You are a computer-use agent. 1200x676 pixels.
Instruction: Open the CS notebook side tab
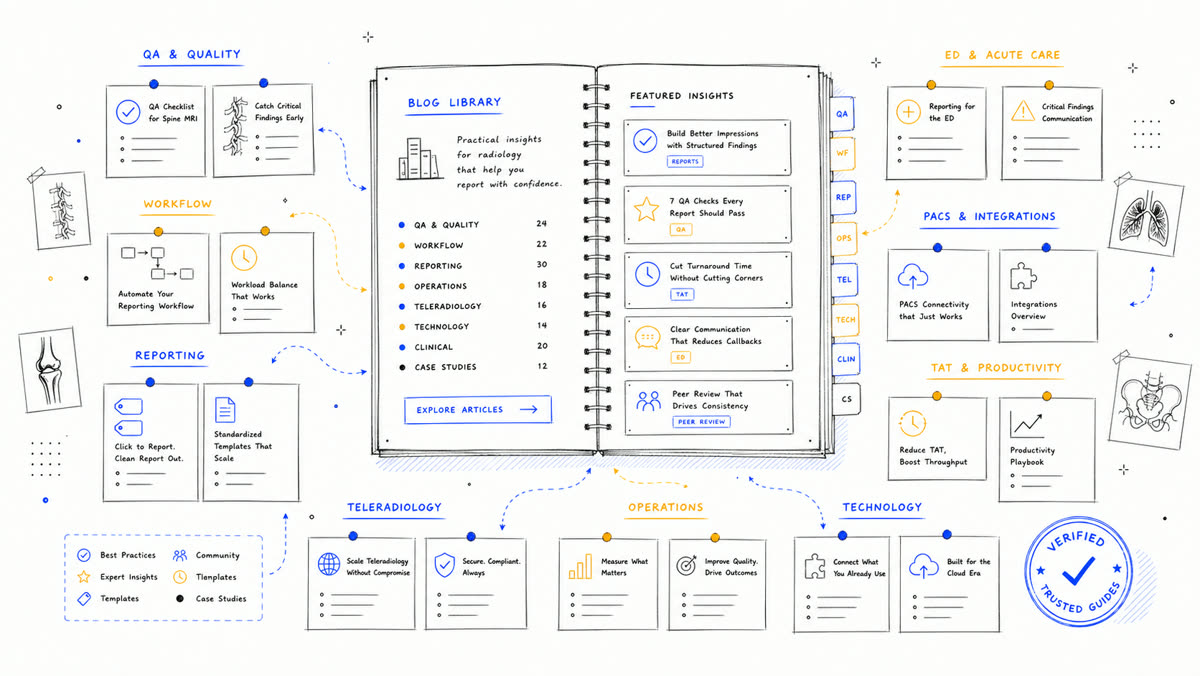pyautogui.click(x=847, y=399)
